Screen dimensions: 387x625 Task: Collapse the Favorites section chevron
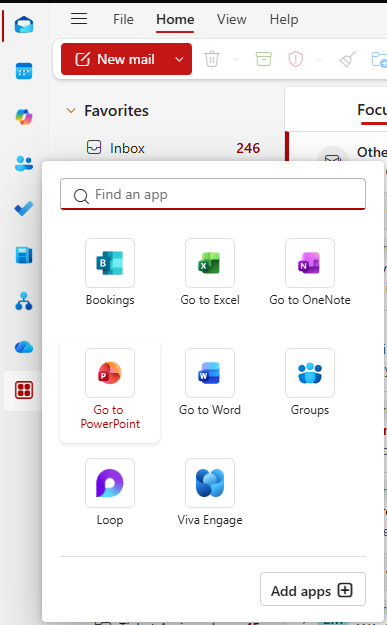pos(71,110)
